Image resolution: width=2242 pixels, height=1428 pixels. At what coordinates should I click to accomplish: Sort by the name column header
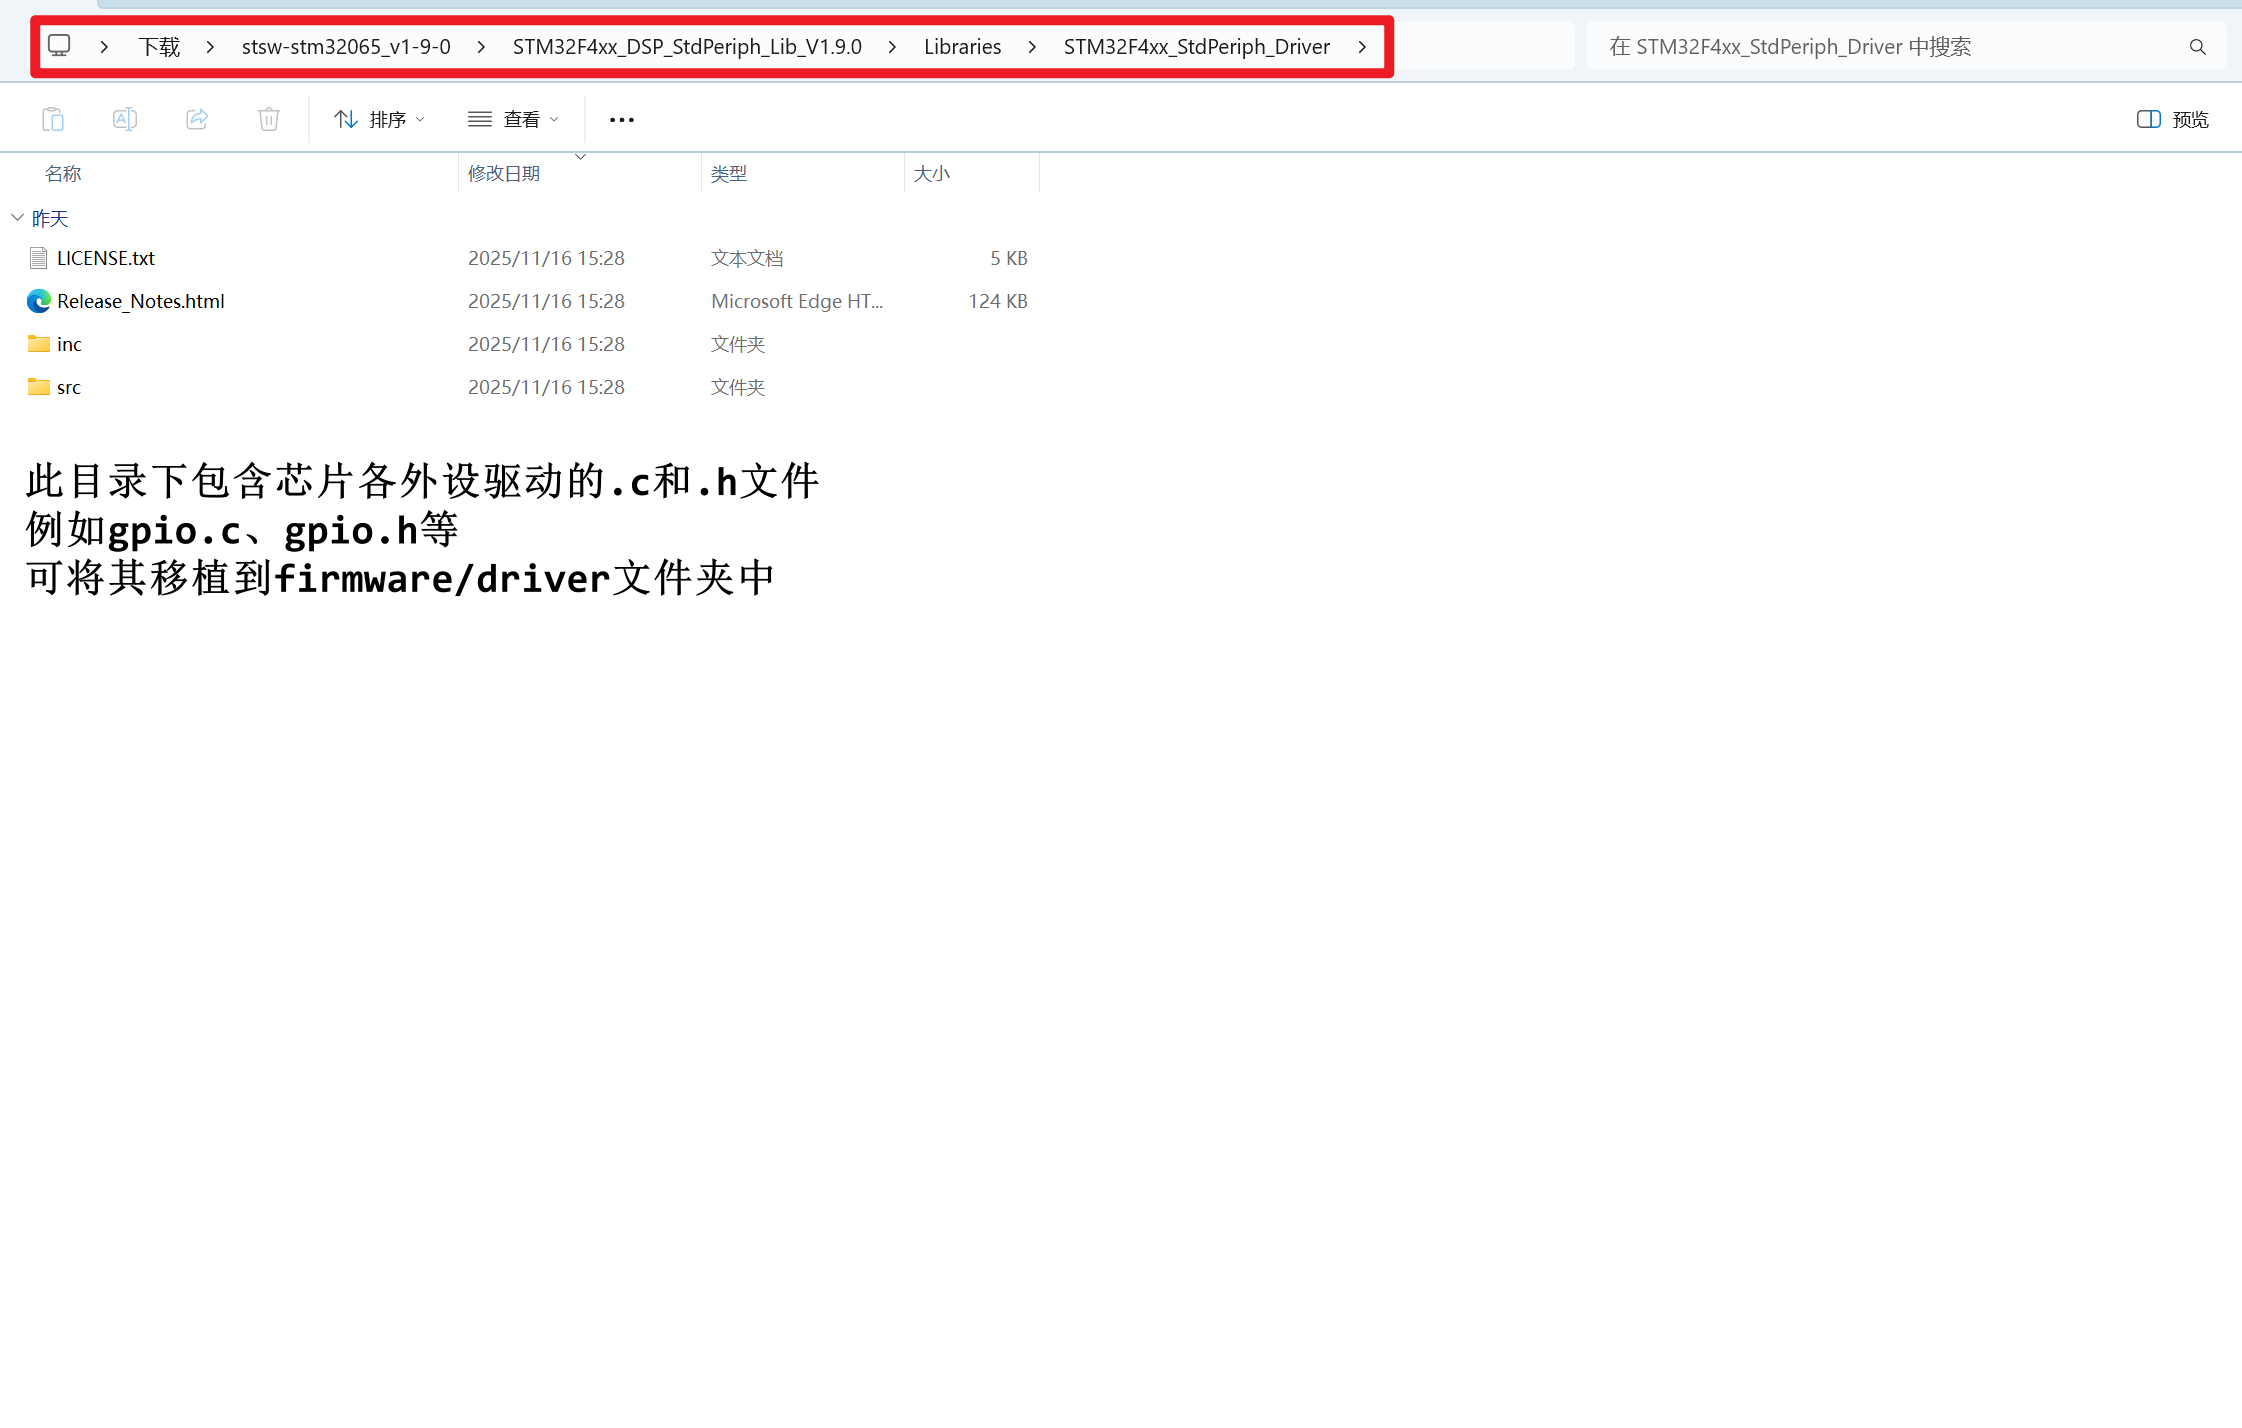(x=63, y=173)
